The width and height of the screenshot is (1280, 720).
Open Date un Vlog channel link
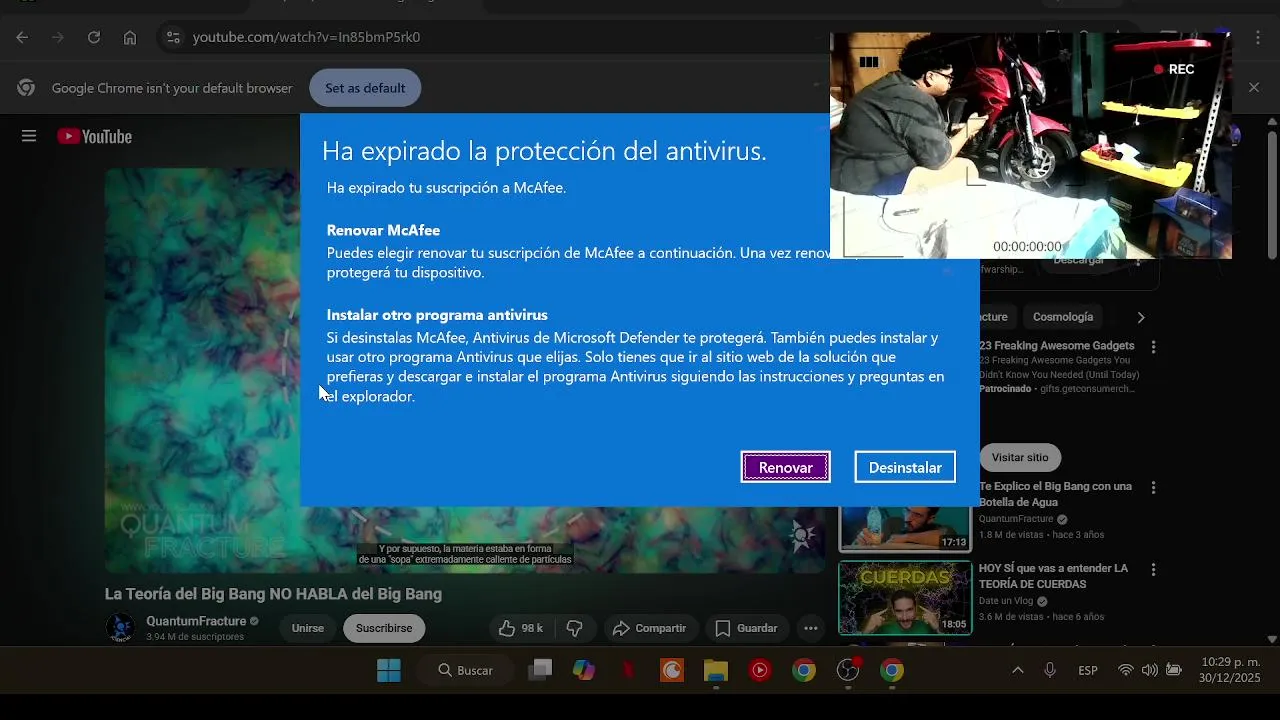[x=1007, y=601]
